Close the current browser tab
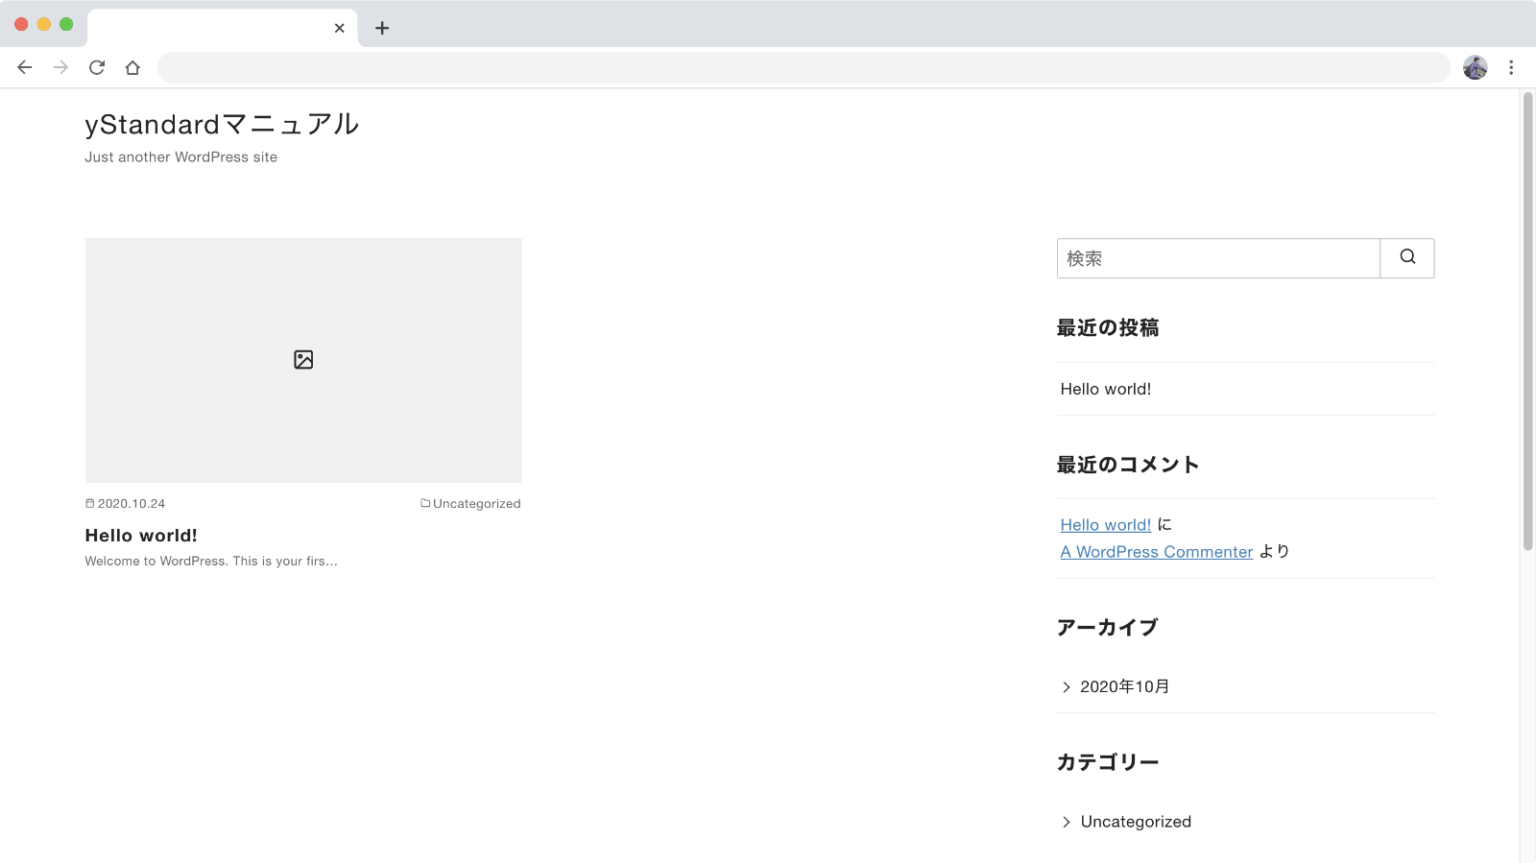The height and width of the screenshot is (863, 1536). 340,28
